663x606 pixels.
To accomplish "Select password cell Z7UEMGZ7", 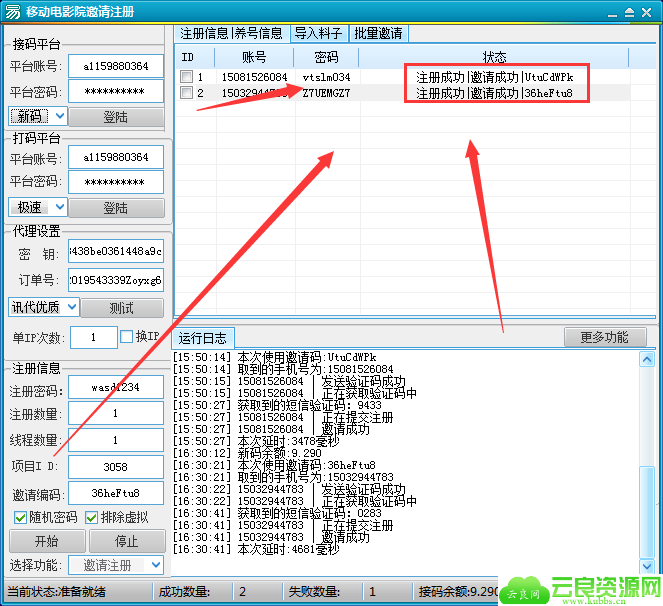I will [x=327, y=93].
